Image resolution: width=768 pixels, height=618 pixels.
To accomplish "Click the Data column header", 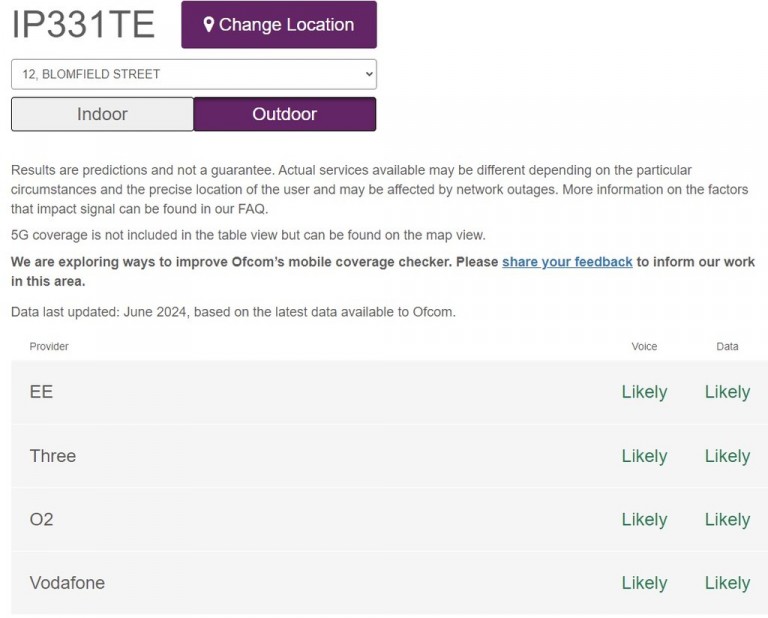I will 727,347.
